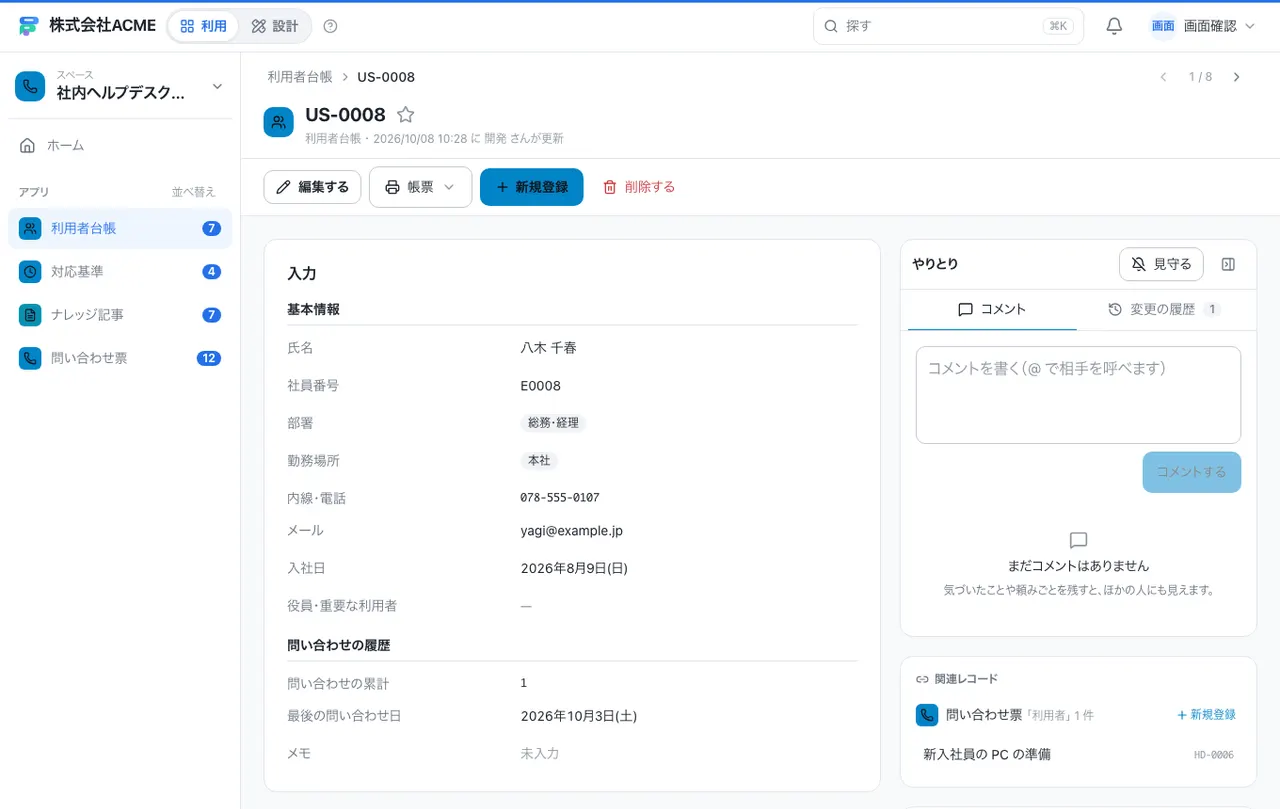The height and width of the screenshot is (809, 1280).
Task: Click the email yagi@example.jp
Action: [571, 531]
